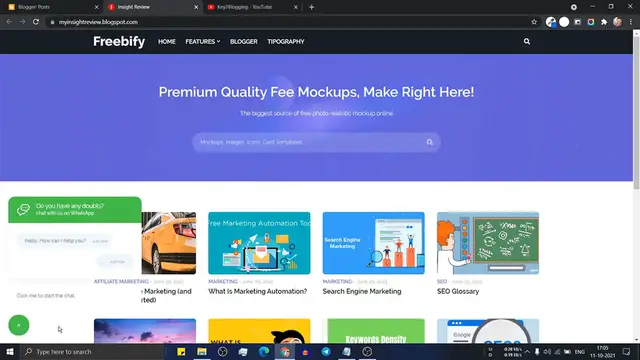Open File Explorer from the taskbar
This screenshot has width=640, height=360.
point(202,351)
